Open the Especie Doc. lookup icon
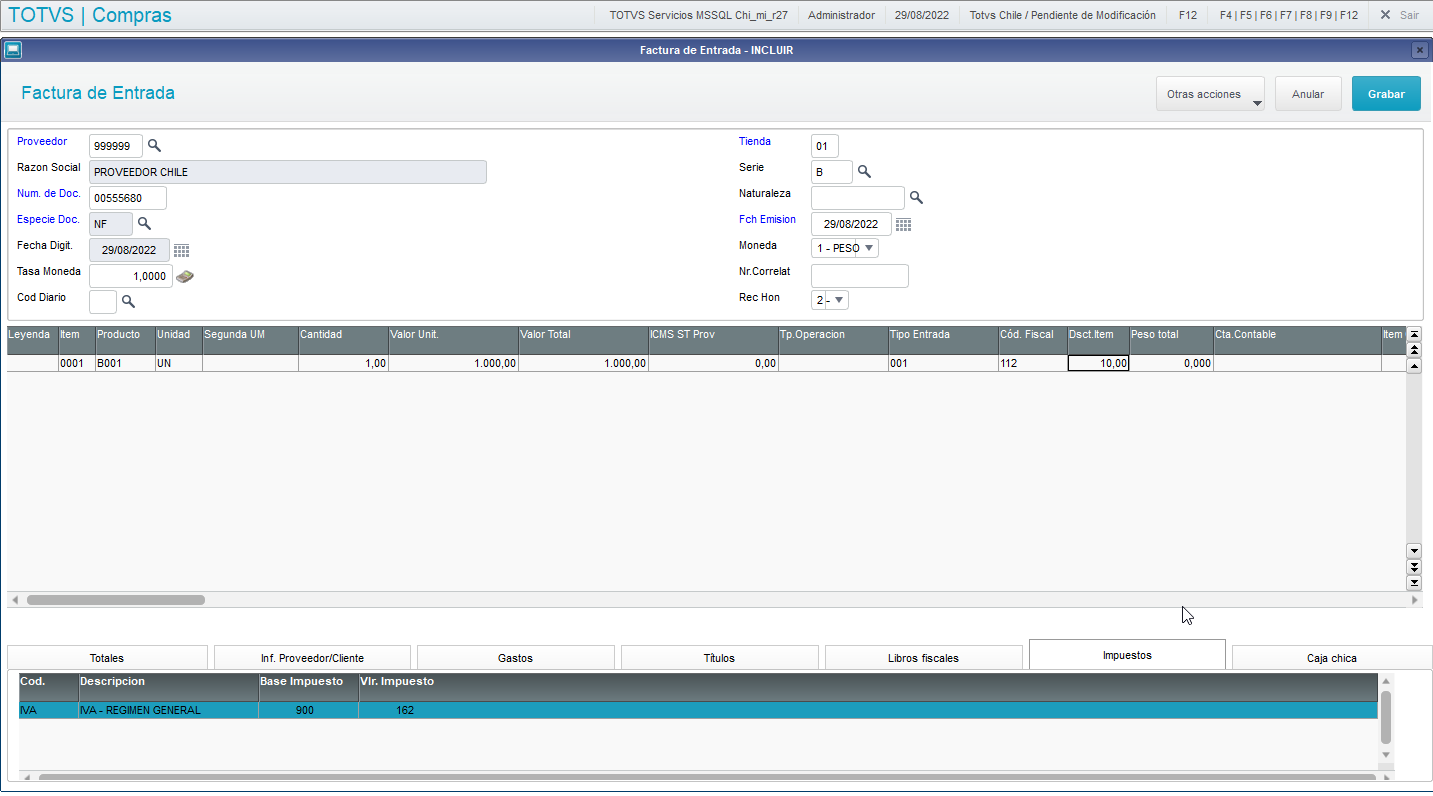Screen dimensions: 1433x796 coord(144,223)
